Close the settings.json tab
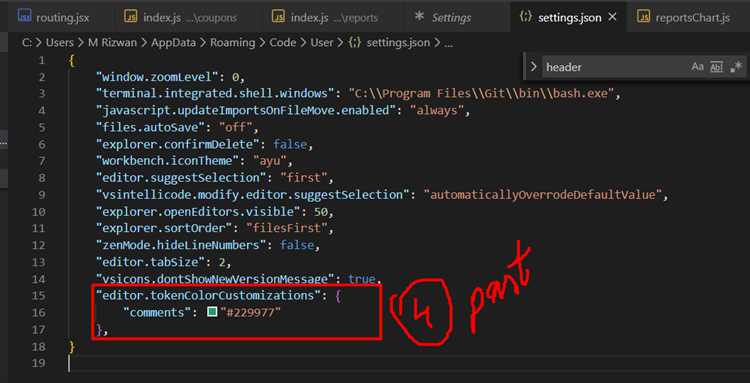Image resolution: width=750 pixels, height=383 pixels. [612, 18]
